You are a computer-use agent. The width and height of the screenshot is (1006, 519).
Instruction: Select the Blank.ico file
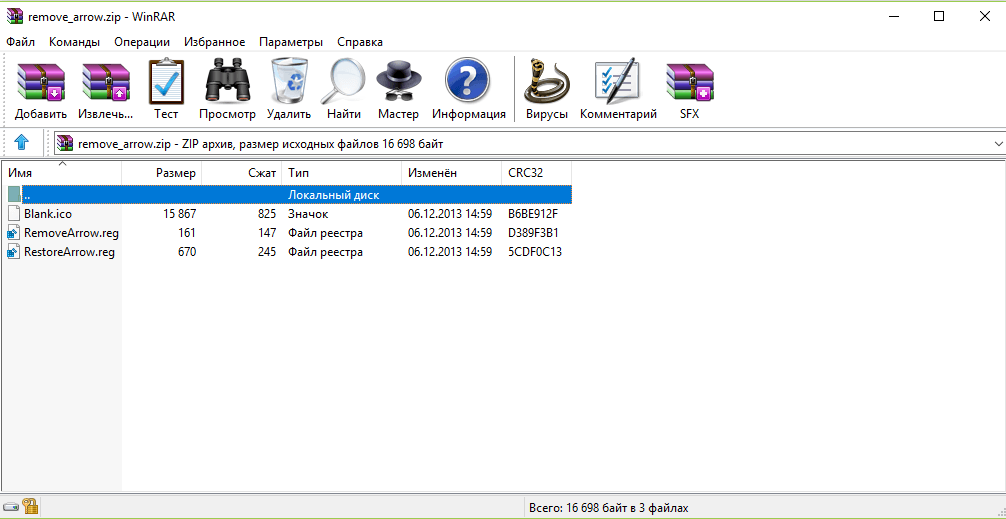click(x=48, y=214)
